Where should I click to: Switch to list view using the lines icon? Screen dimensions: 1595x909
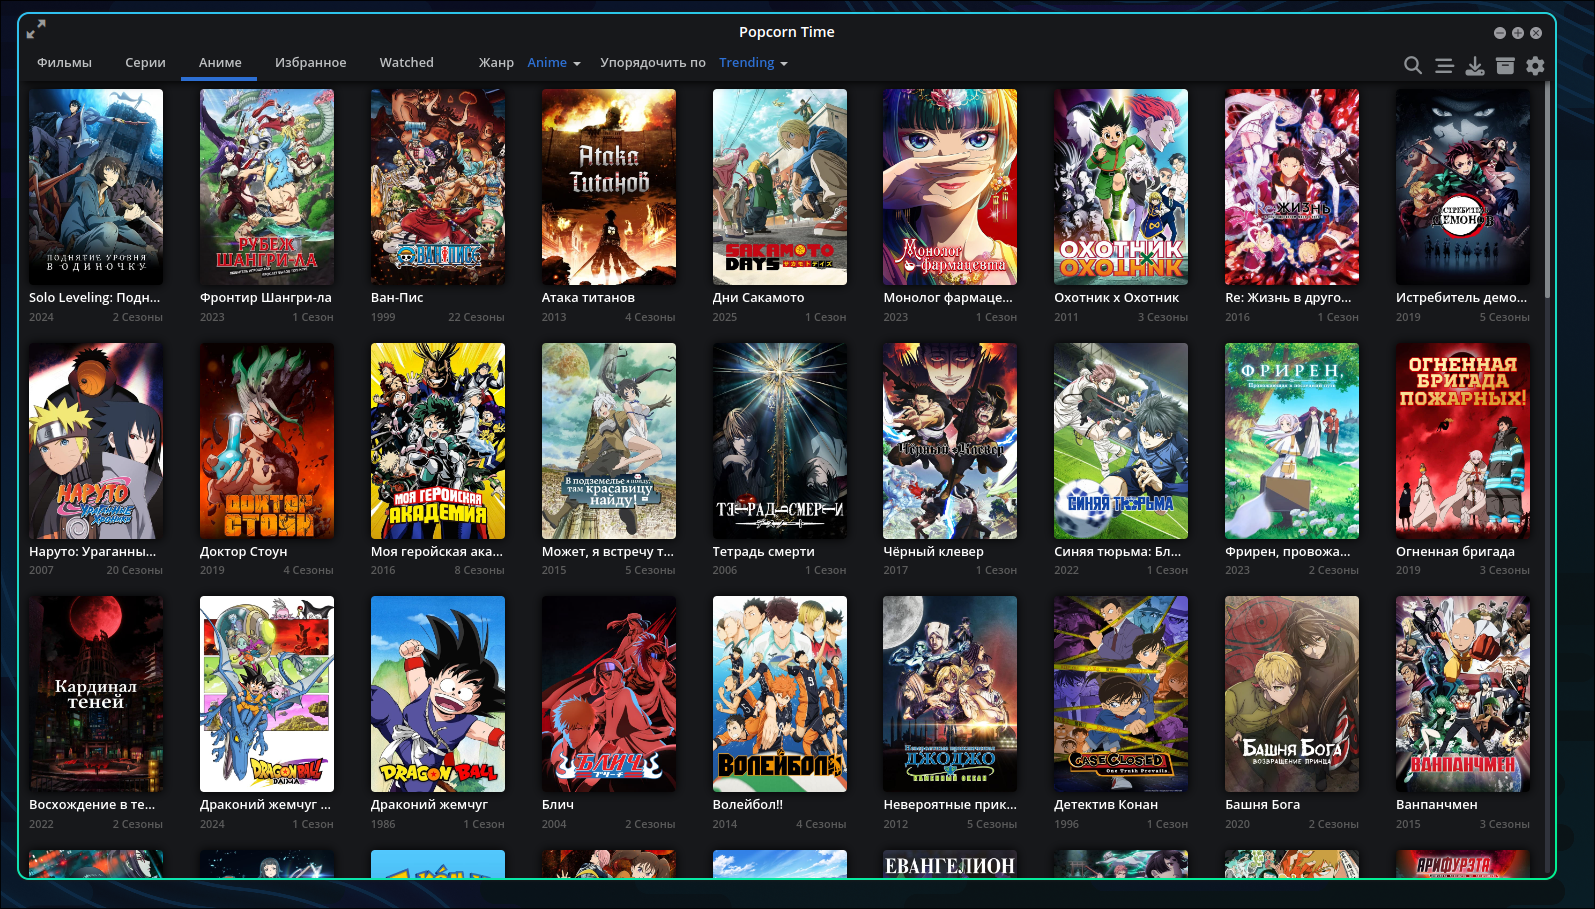pyautogui.click(x=1444, y=65)
